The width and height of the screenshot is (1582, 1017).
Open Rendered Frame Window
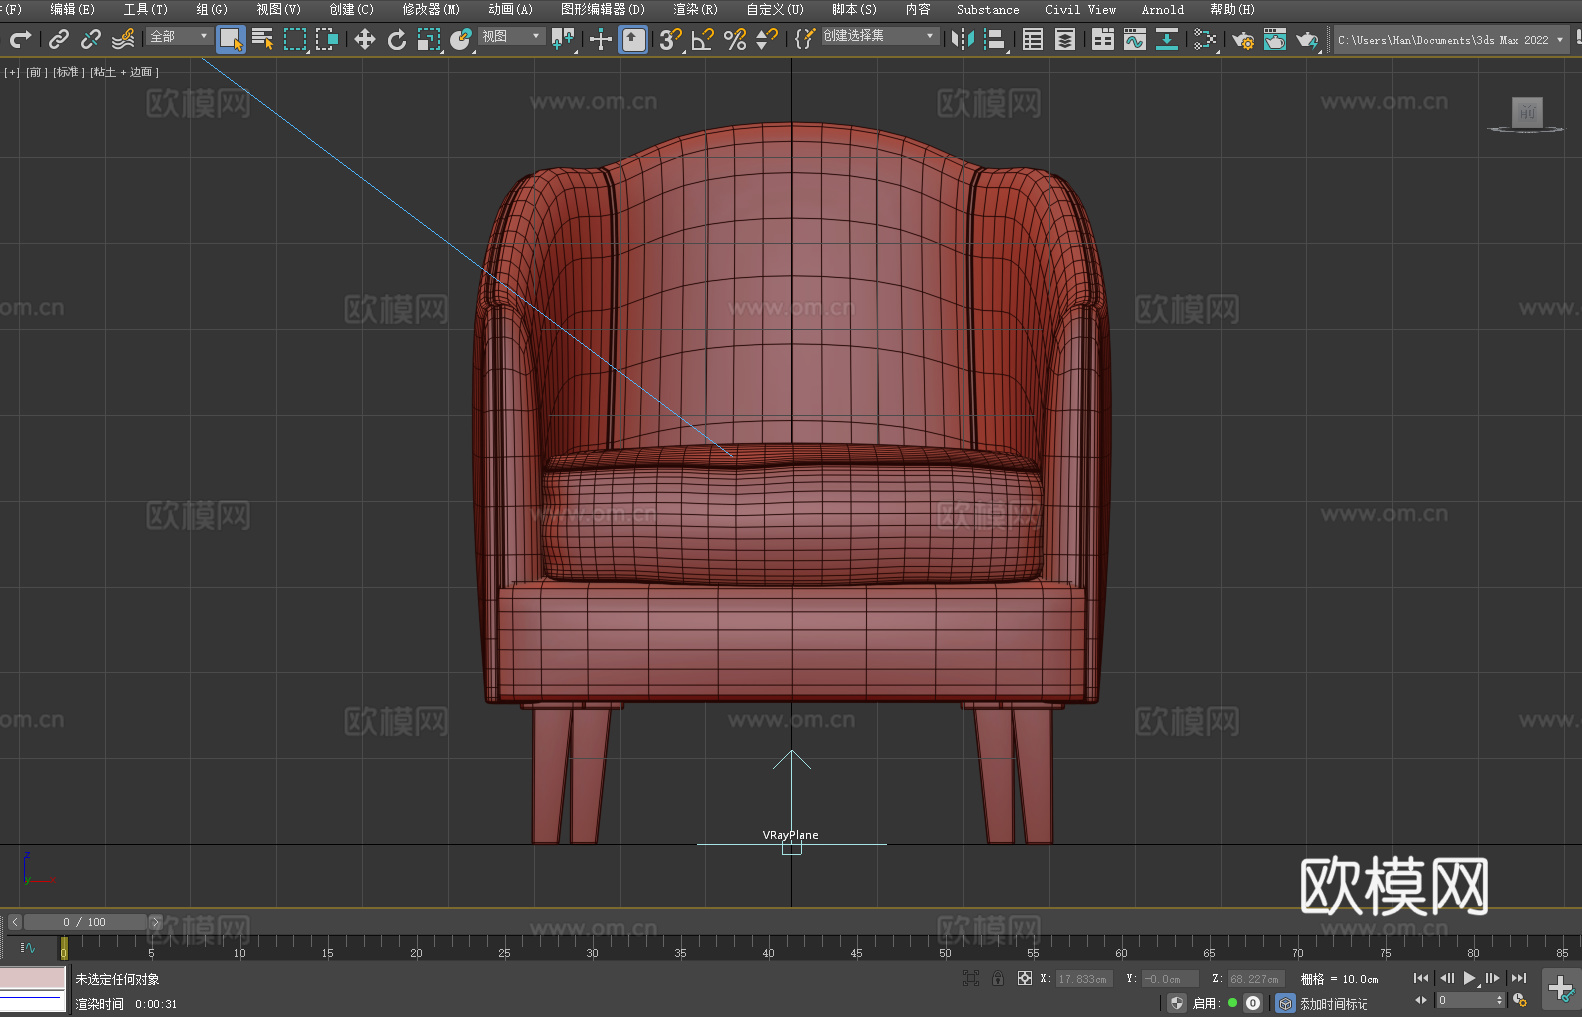tap(1275, 39)
